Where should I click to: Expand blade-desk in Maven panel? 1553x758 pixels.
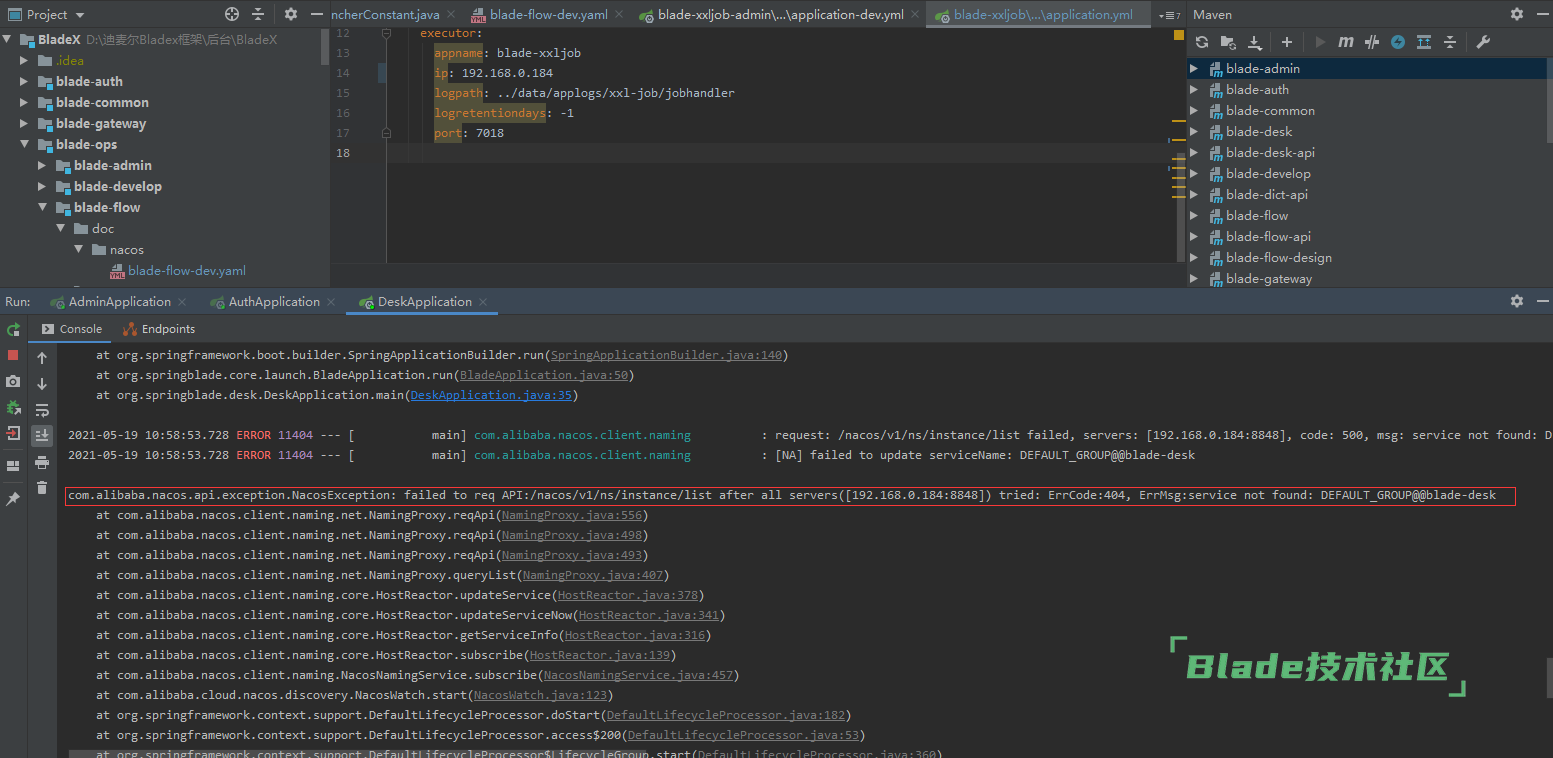click(1193, 131)
